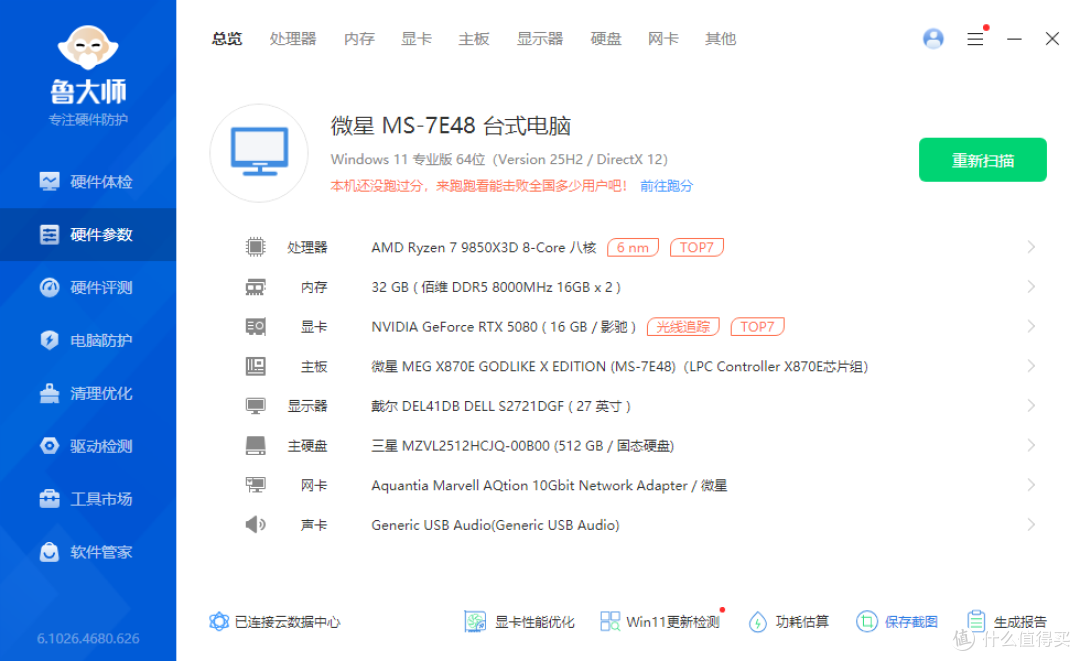Click the 硬件评测 gauge icon

[50, 288]
